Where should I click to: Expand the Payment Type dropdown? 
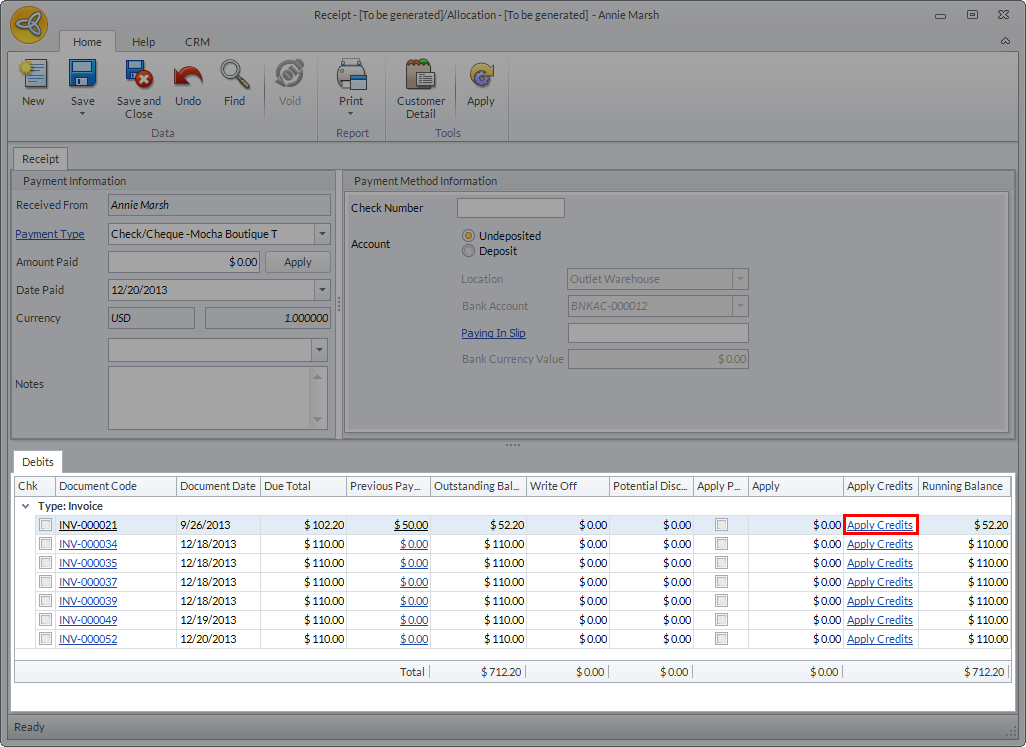click(x=322, y=234)
